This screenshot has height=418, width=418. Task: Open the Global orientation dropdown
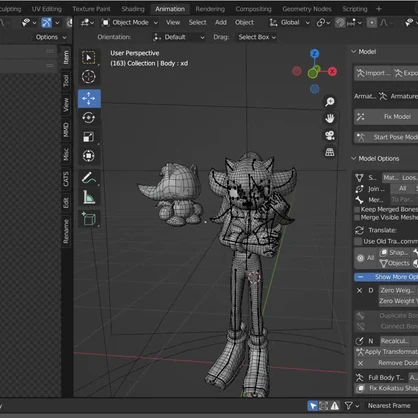pyautogui.click(x=289, y=23)
